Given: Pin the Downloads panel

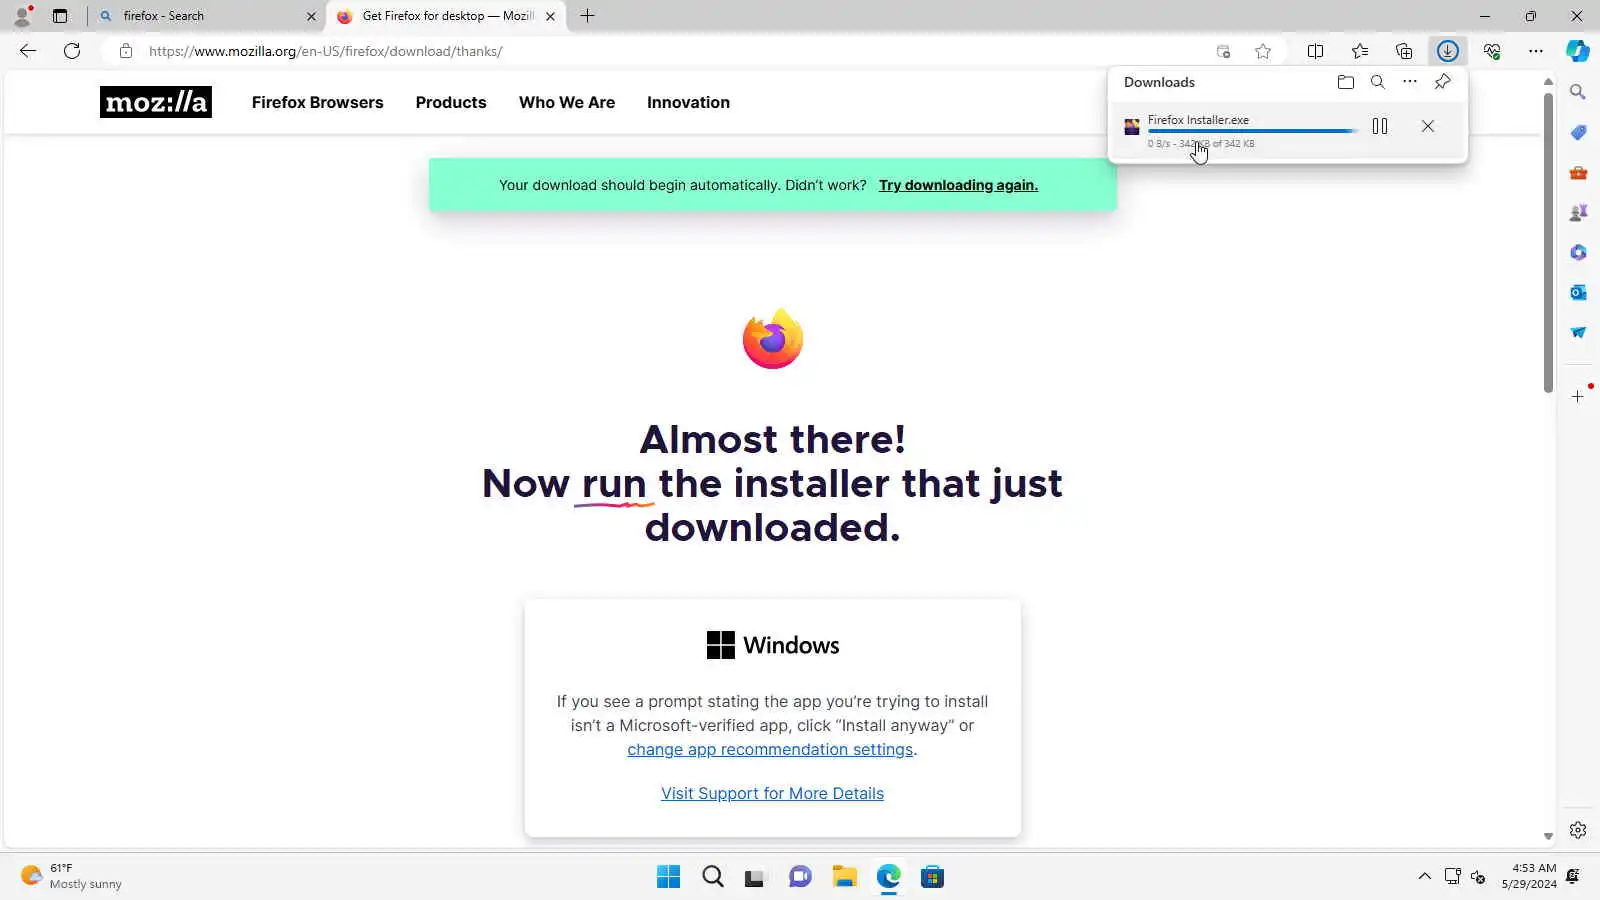Looking at the screenshot, I should [1442, 82].
